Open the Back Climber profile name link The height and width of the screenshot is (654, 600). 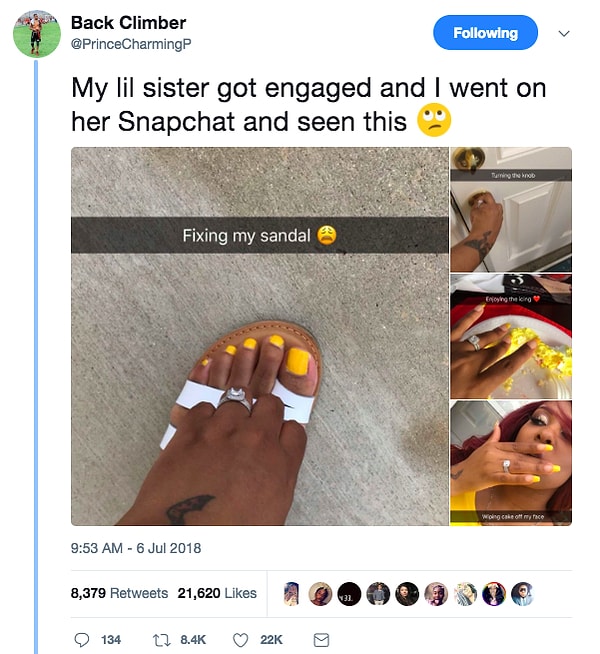pos(128,22)
